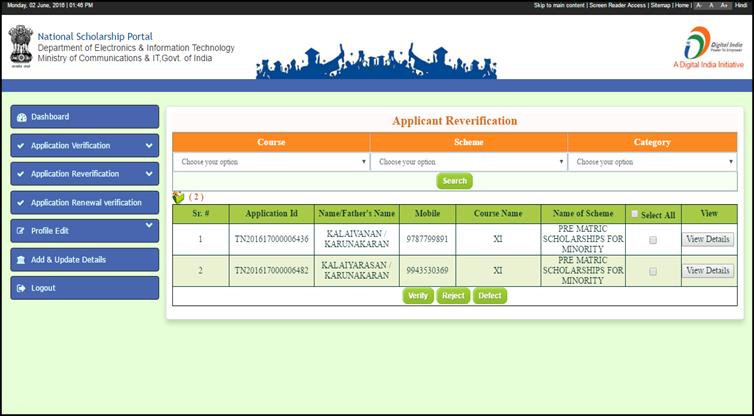754x416 pixels.
Task: Tick the checkbox for KALAIVANAN row
Action: coord(653,240)
